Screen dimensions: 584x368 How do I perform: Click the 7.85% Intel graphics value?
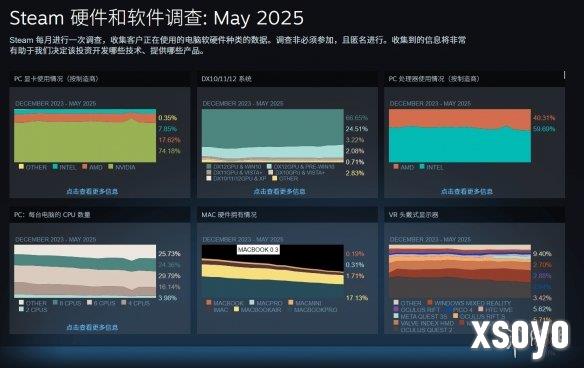(x=167, y=129)
